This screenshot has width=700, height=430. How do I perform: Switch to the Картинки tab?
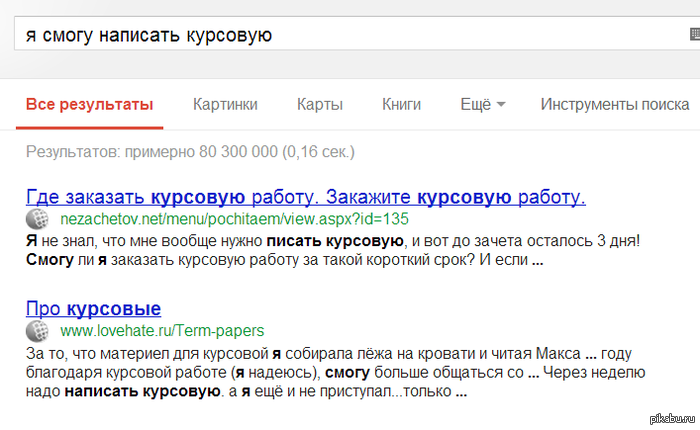coord(225,104)
